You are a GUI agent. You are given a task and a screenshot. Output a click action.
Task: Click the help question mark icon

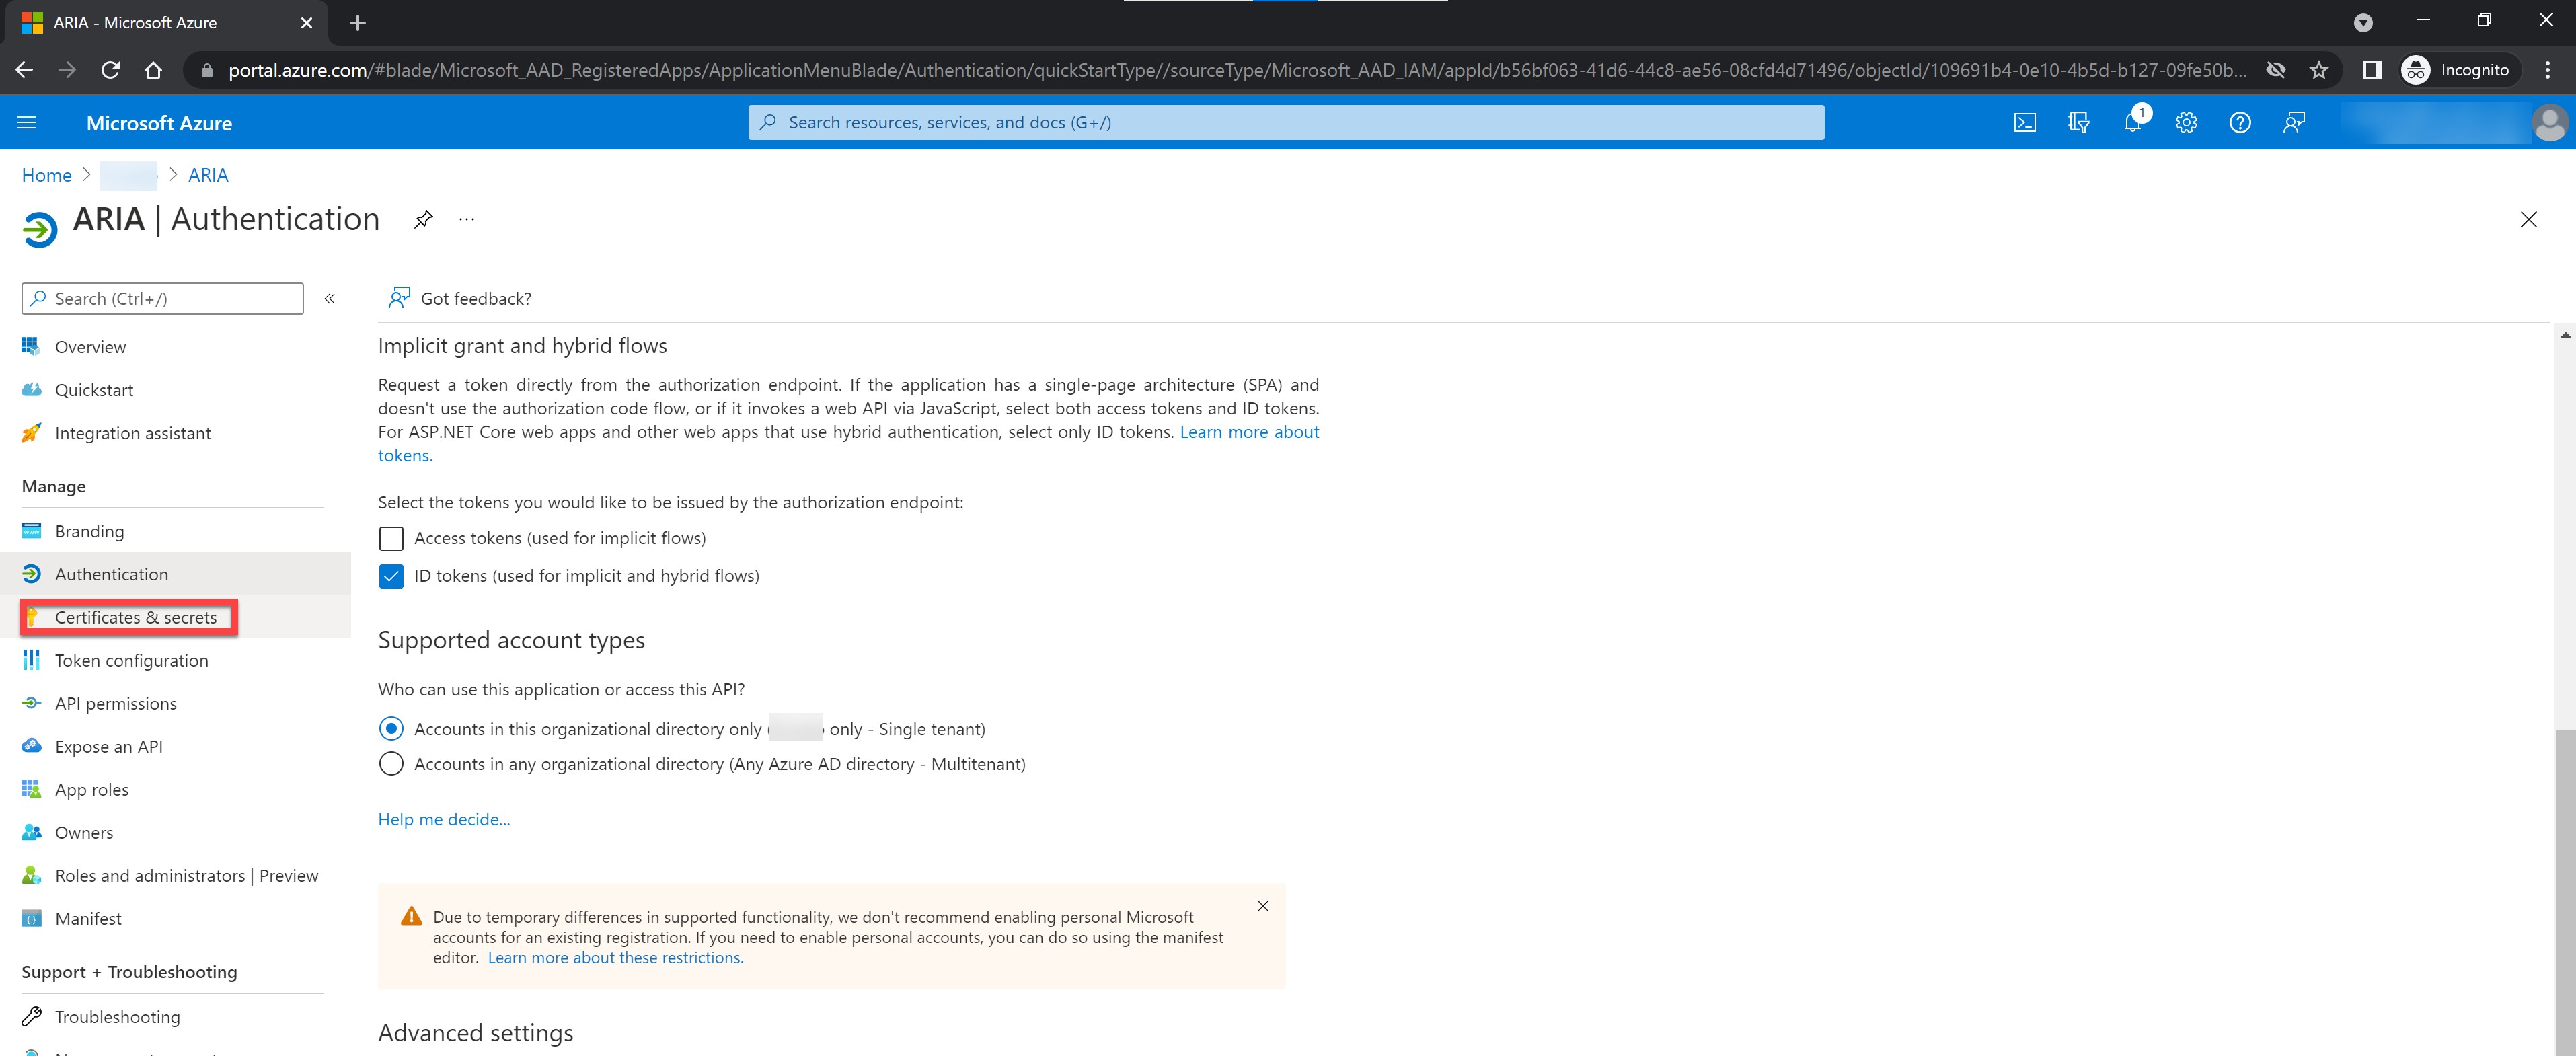(x=2240, y=122)
